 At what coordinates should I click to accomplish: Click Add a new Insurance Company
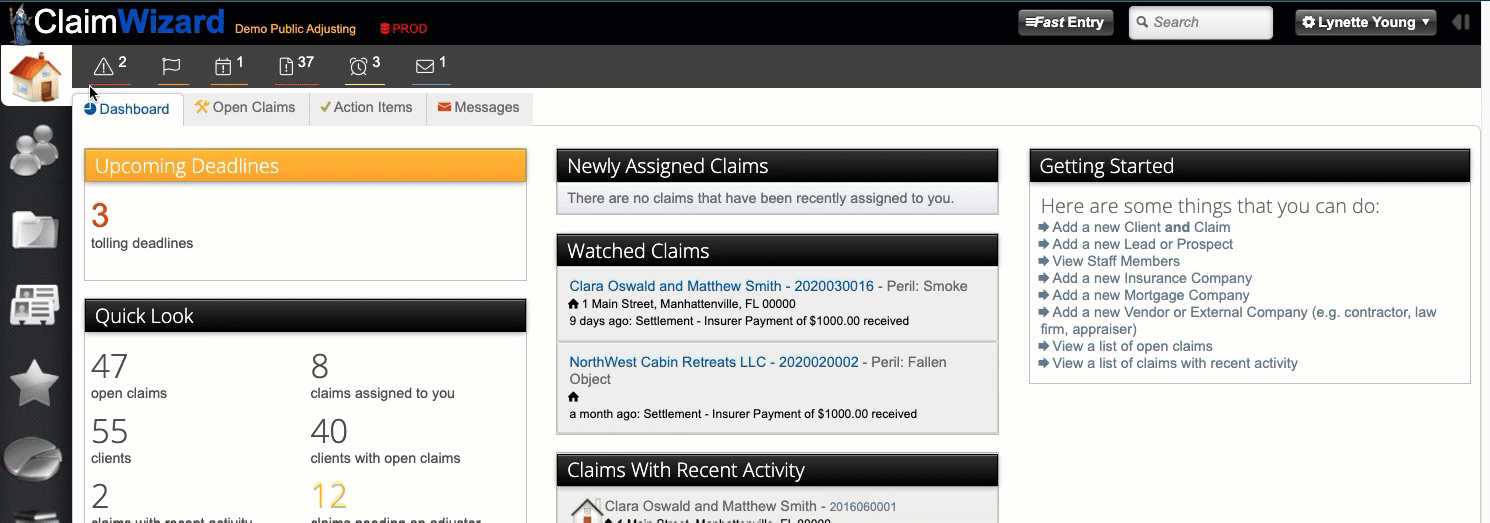1152,278
